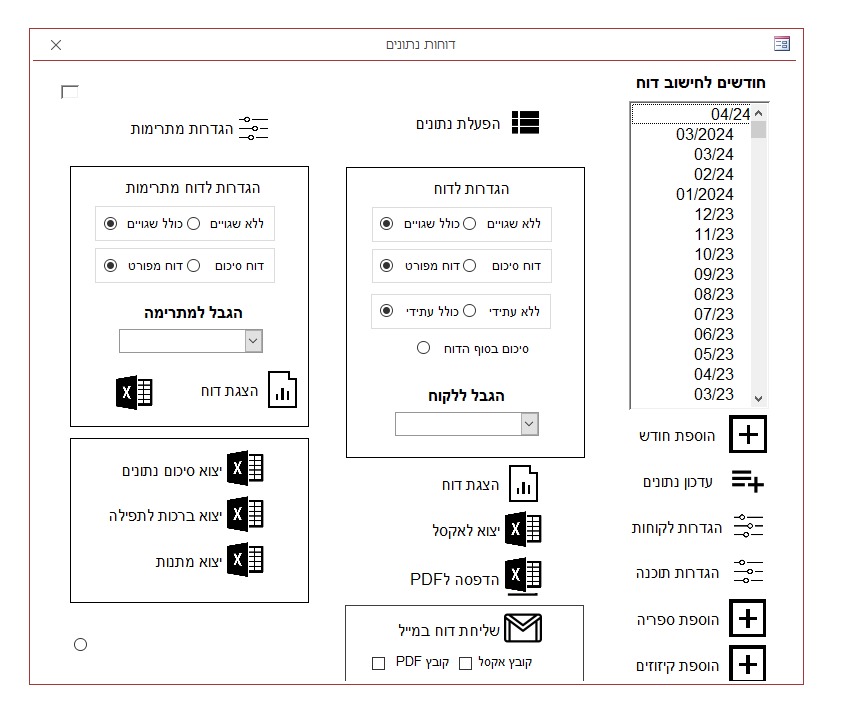Viewport: 852px width, 717px height.
Task: Click Excel icon in הגדרות לדוח מתרימות panel
Action: coord(134,392)
